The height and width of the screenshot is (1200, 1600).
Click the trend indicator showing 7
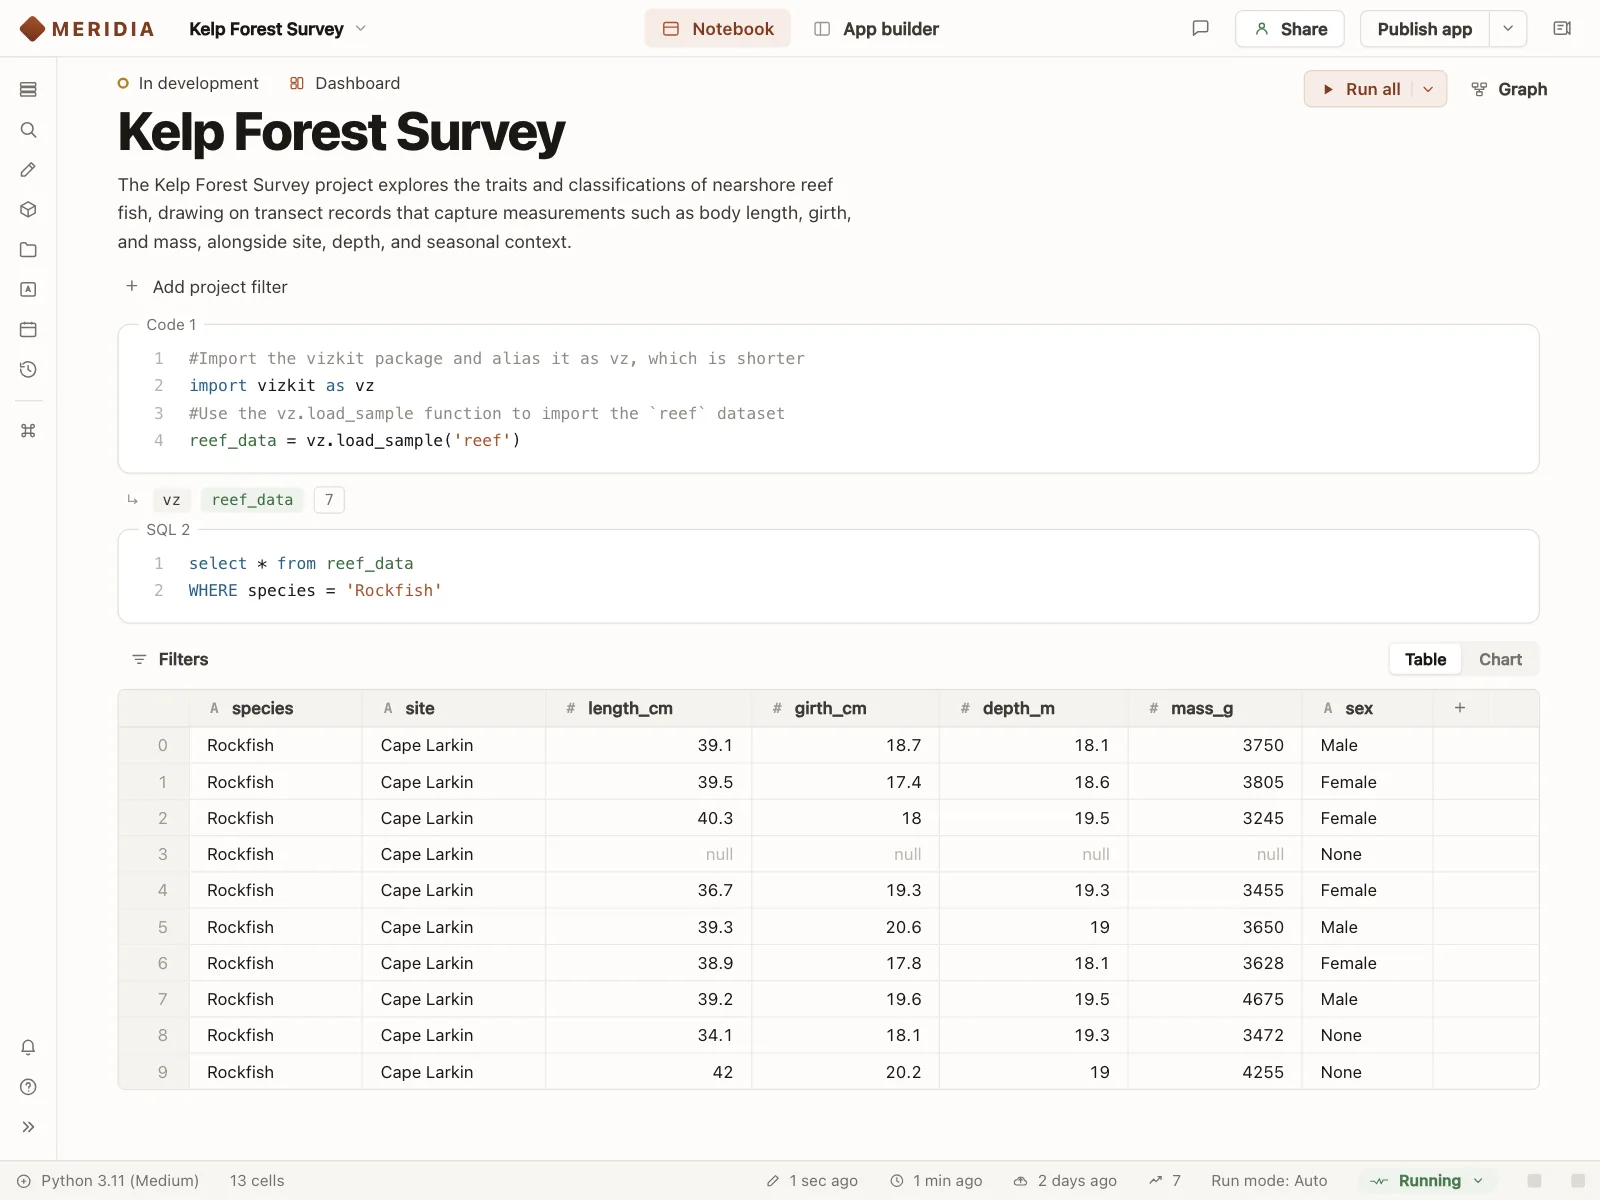pyautogui.click(x=1165, y=1181)
